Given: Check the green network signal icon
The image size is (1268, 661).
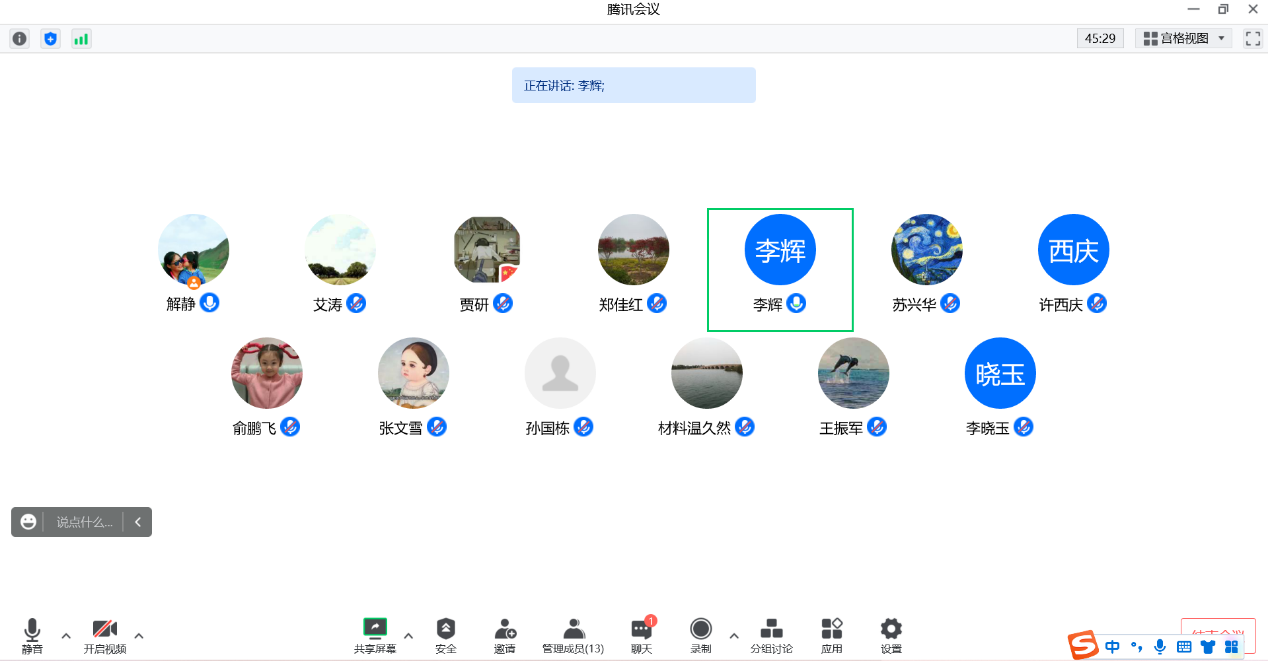Looking at the screenshot, I should point(81,39).
